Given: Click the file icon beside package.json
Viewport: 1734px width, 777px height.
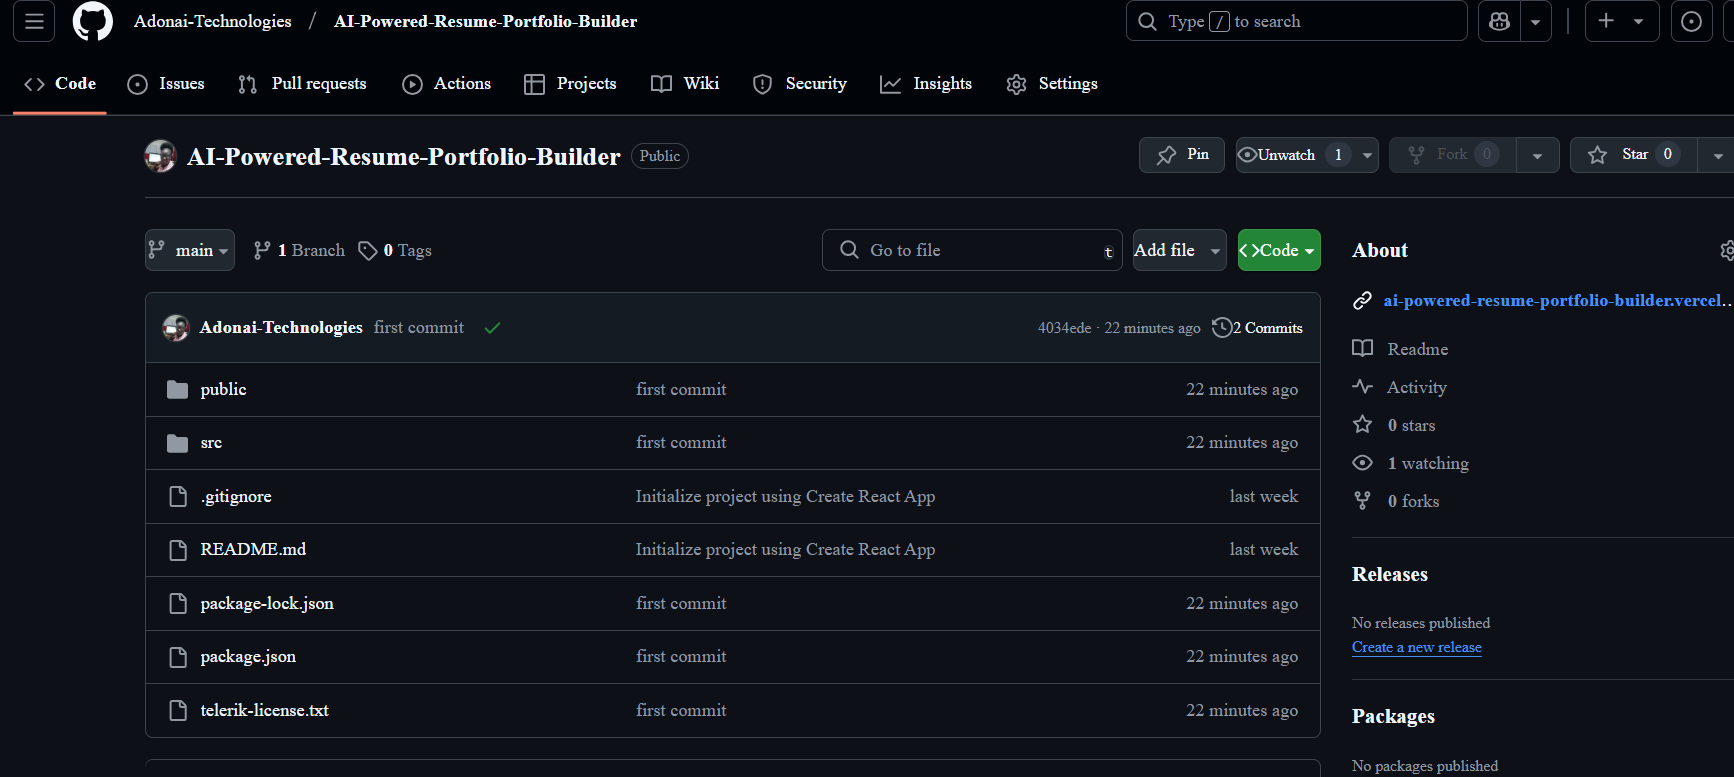Looking at the screenshot, I should click(x=178, y=657).
